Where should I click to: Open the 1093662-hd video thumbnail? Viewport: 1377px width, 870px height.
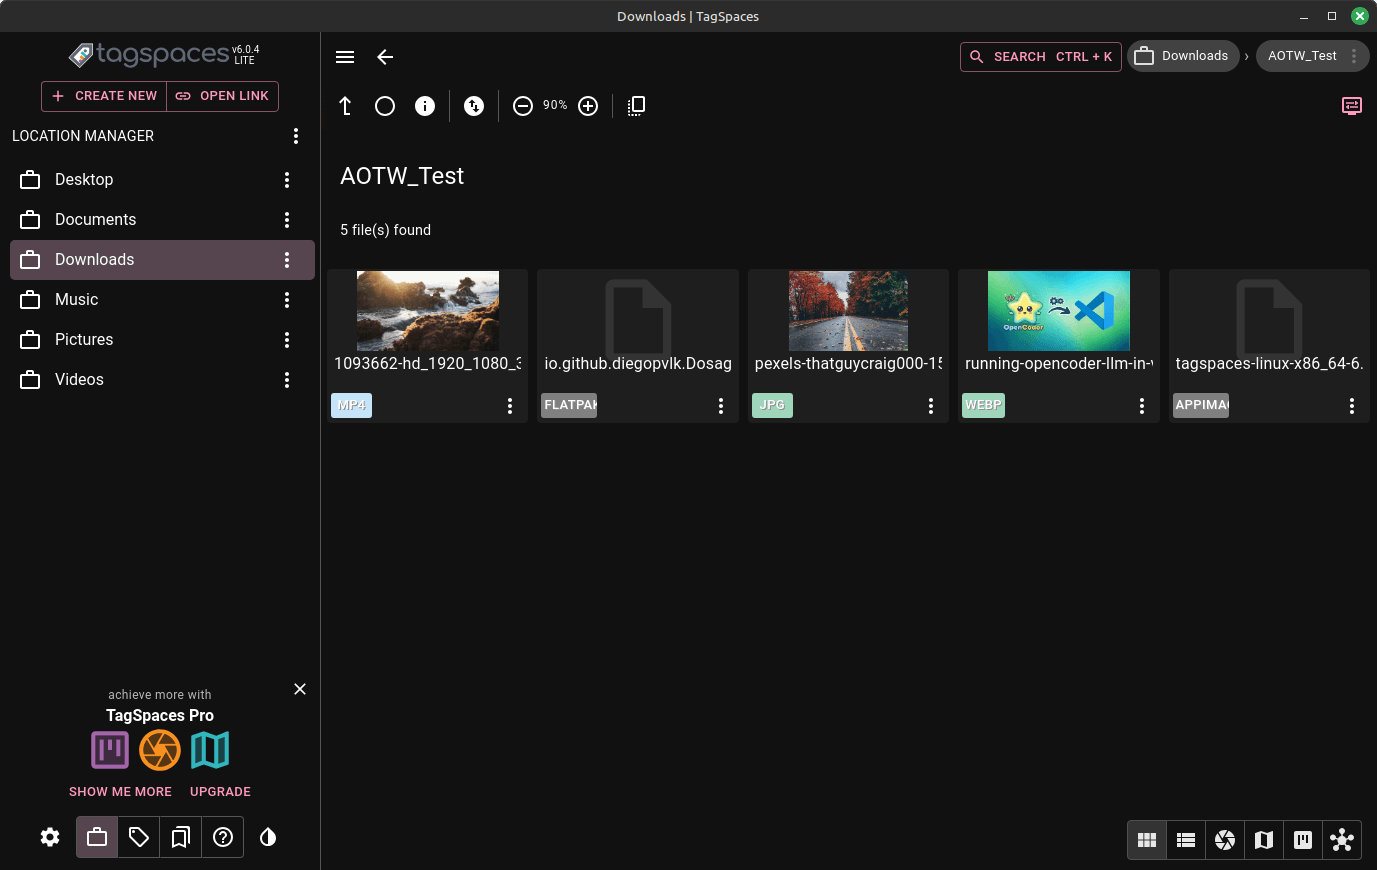pyautogui.click(x=427, y=311)
